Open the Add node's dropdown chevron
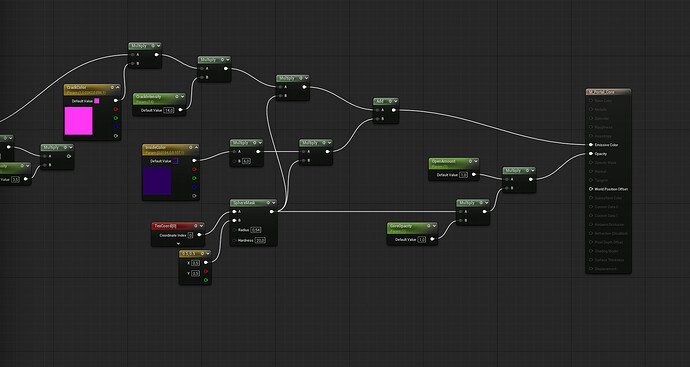Screen dimensions: 690x367 click(396, 101)
